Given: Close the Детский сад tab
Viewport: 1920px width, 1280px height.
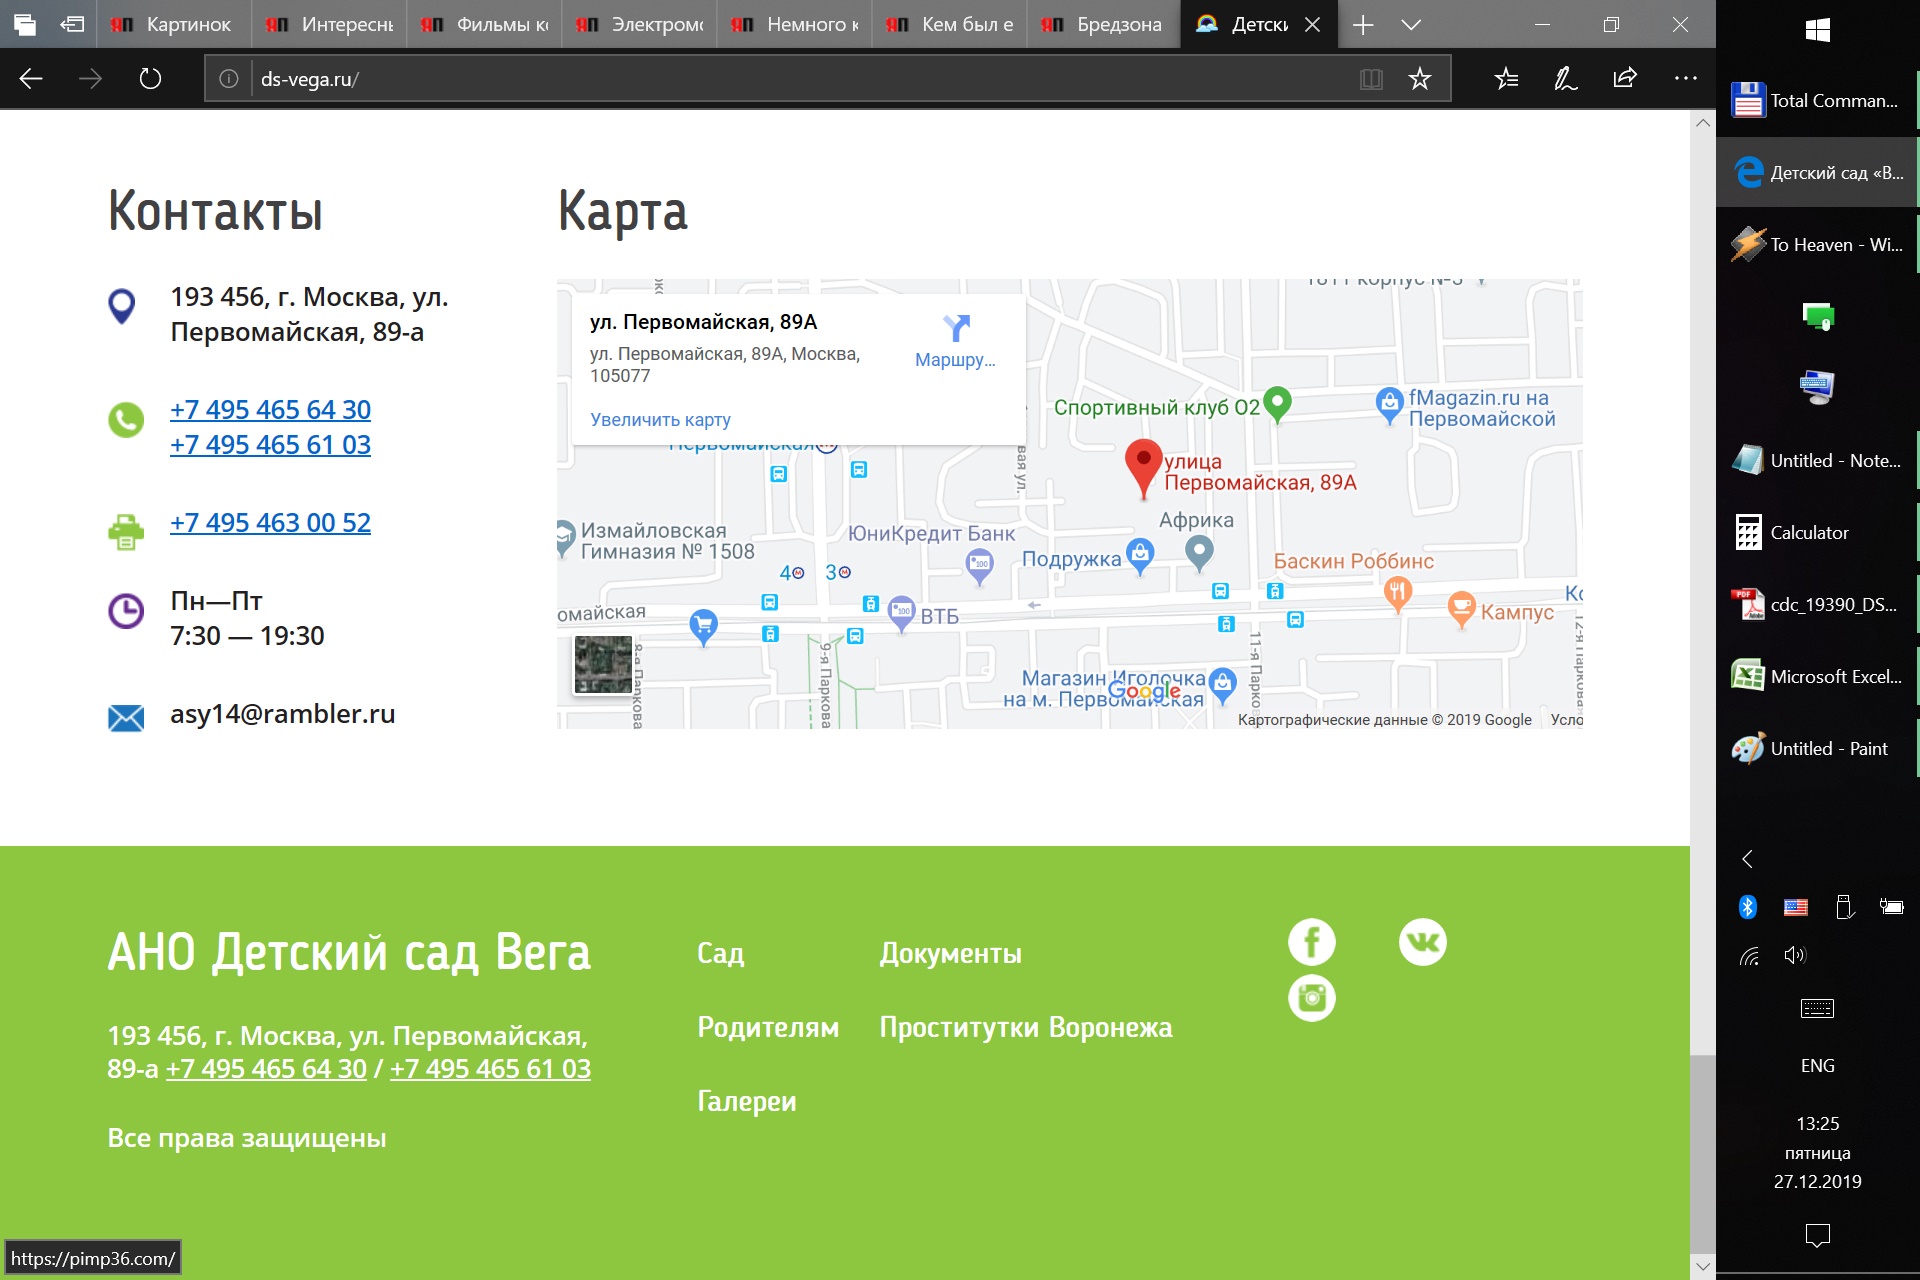Looking at the screenshot, I should (1312, 25).
